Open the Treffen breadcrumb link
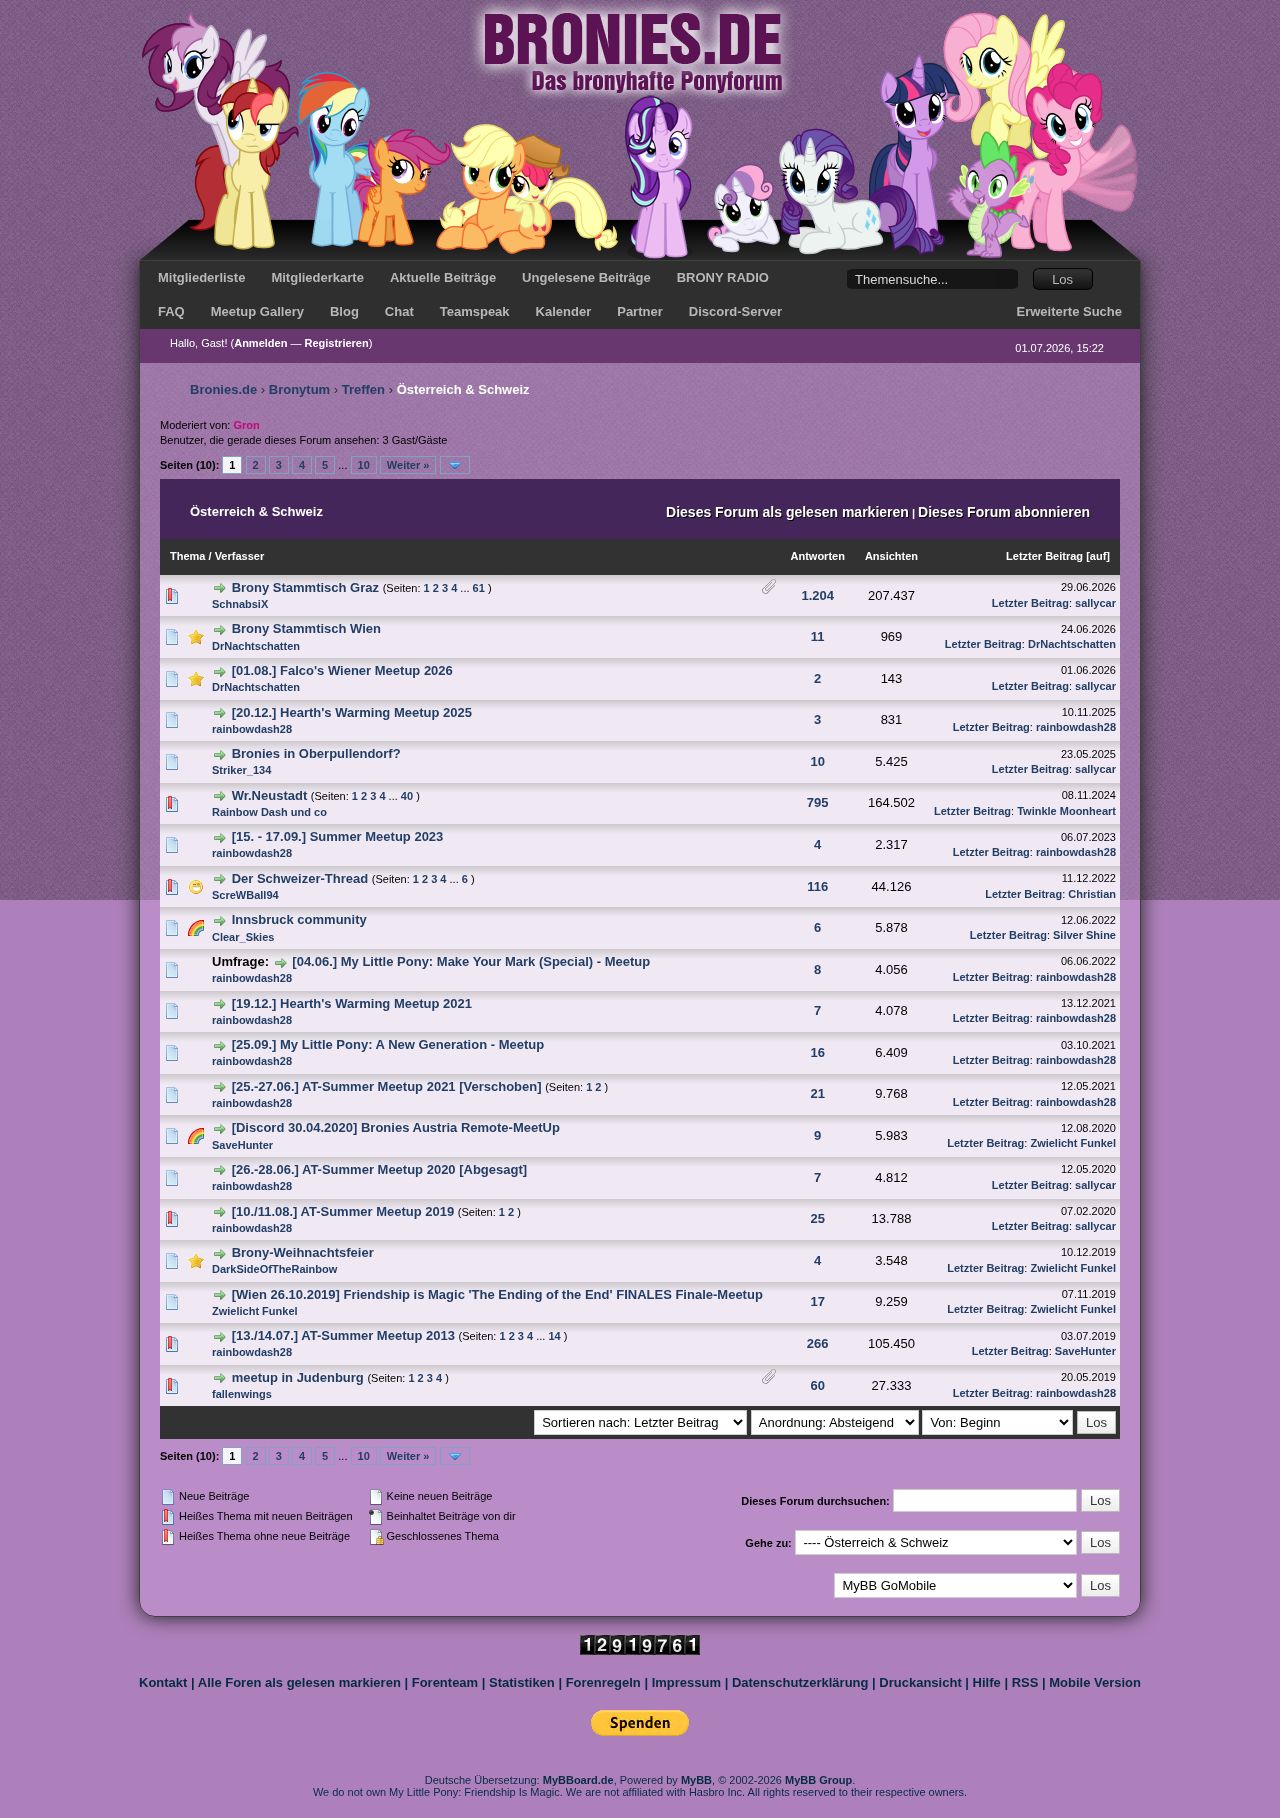 coord(363,390)
